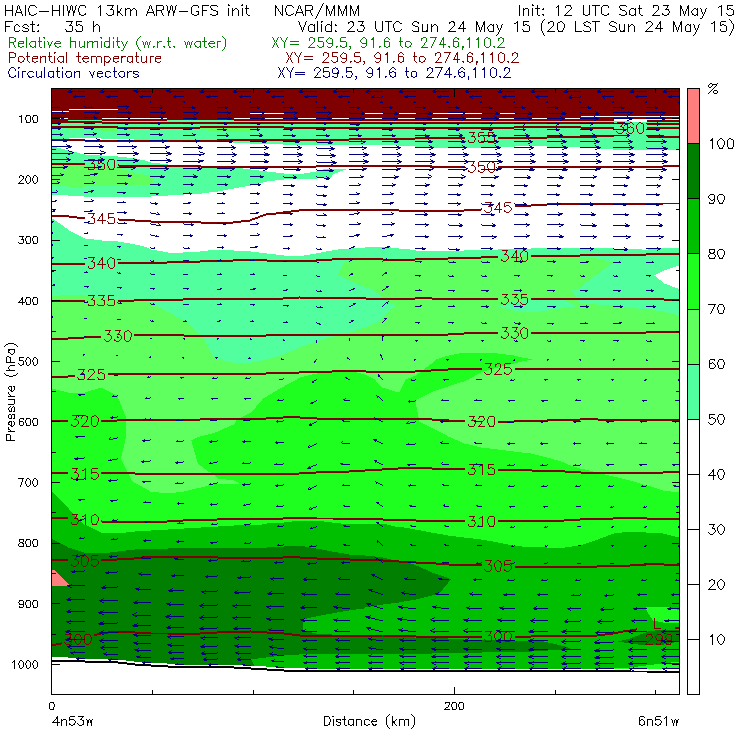Click the 'Relative humidity (w.r.t. water)' legend label

(117, 43)
